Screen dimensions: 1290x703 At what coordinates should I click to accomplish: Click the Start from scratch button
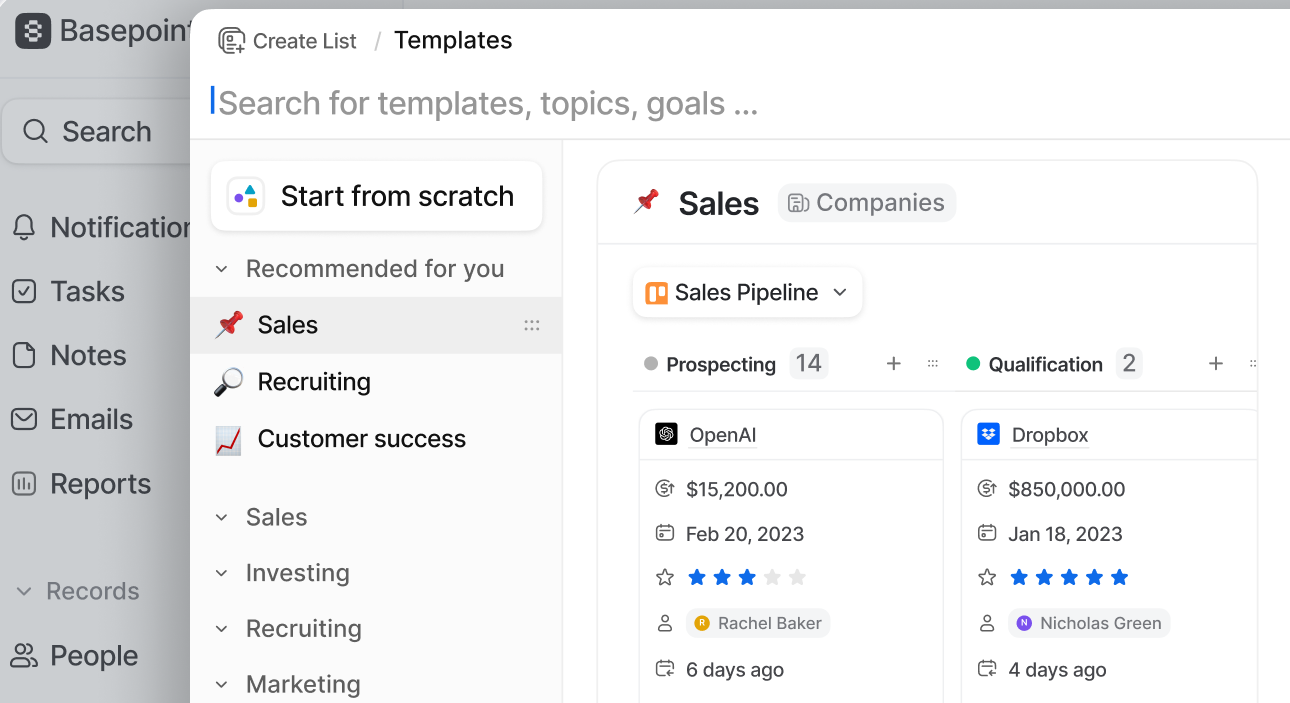(x=377, y=196)
